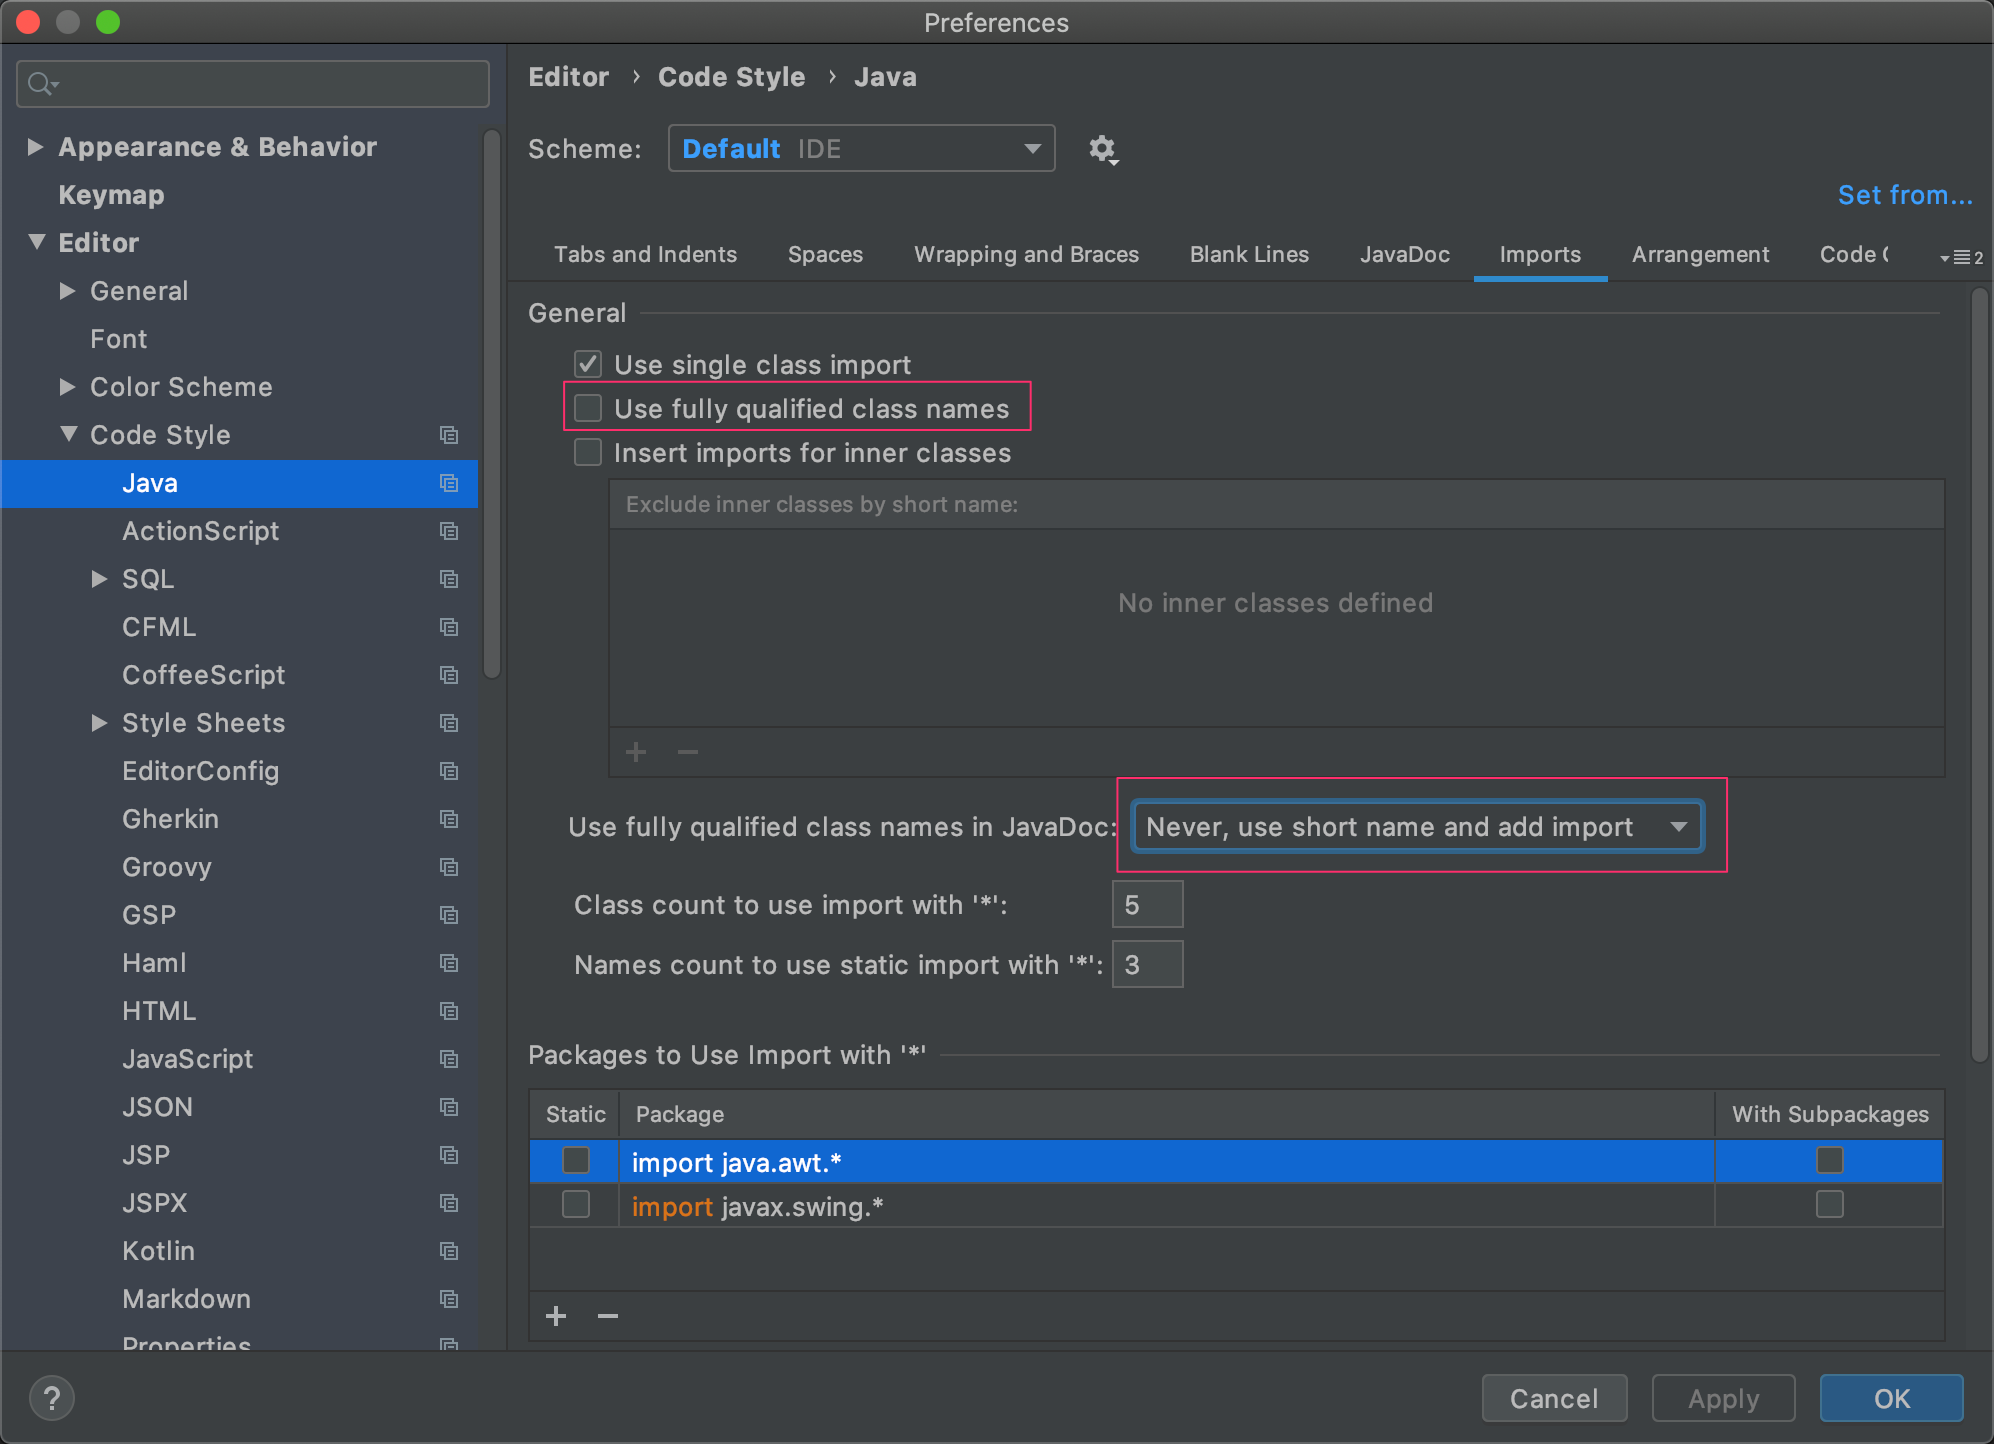Expand the Color Scheme node
The width and height of the screenshot is (1994, 1444).
pos(67,387)
